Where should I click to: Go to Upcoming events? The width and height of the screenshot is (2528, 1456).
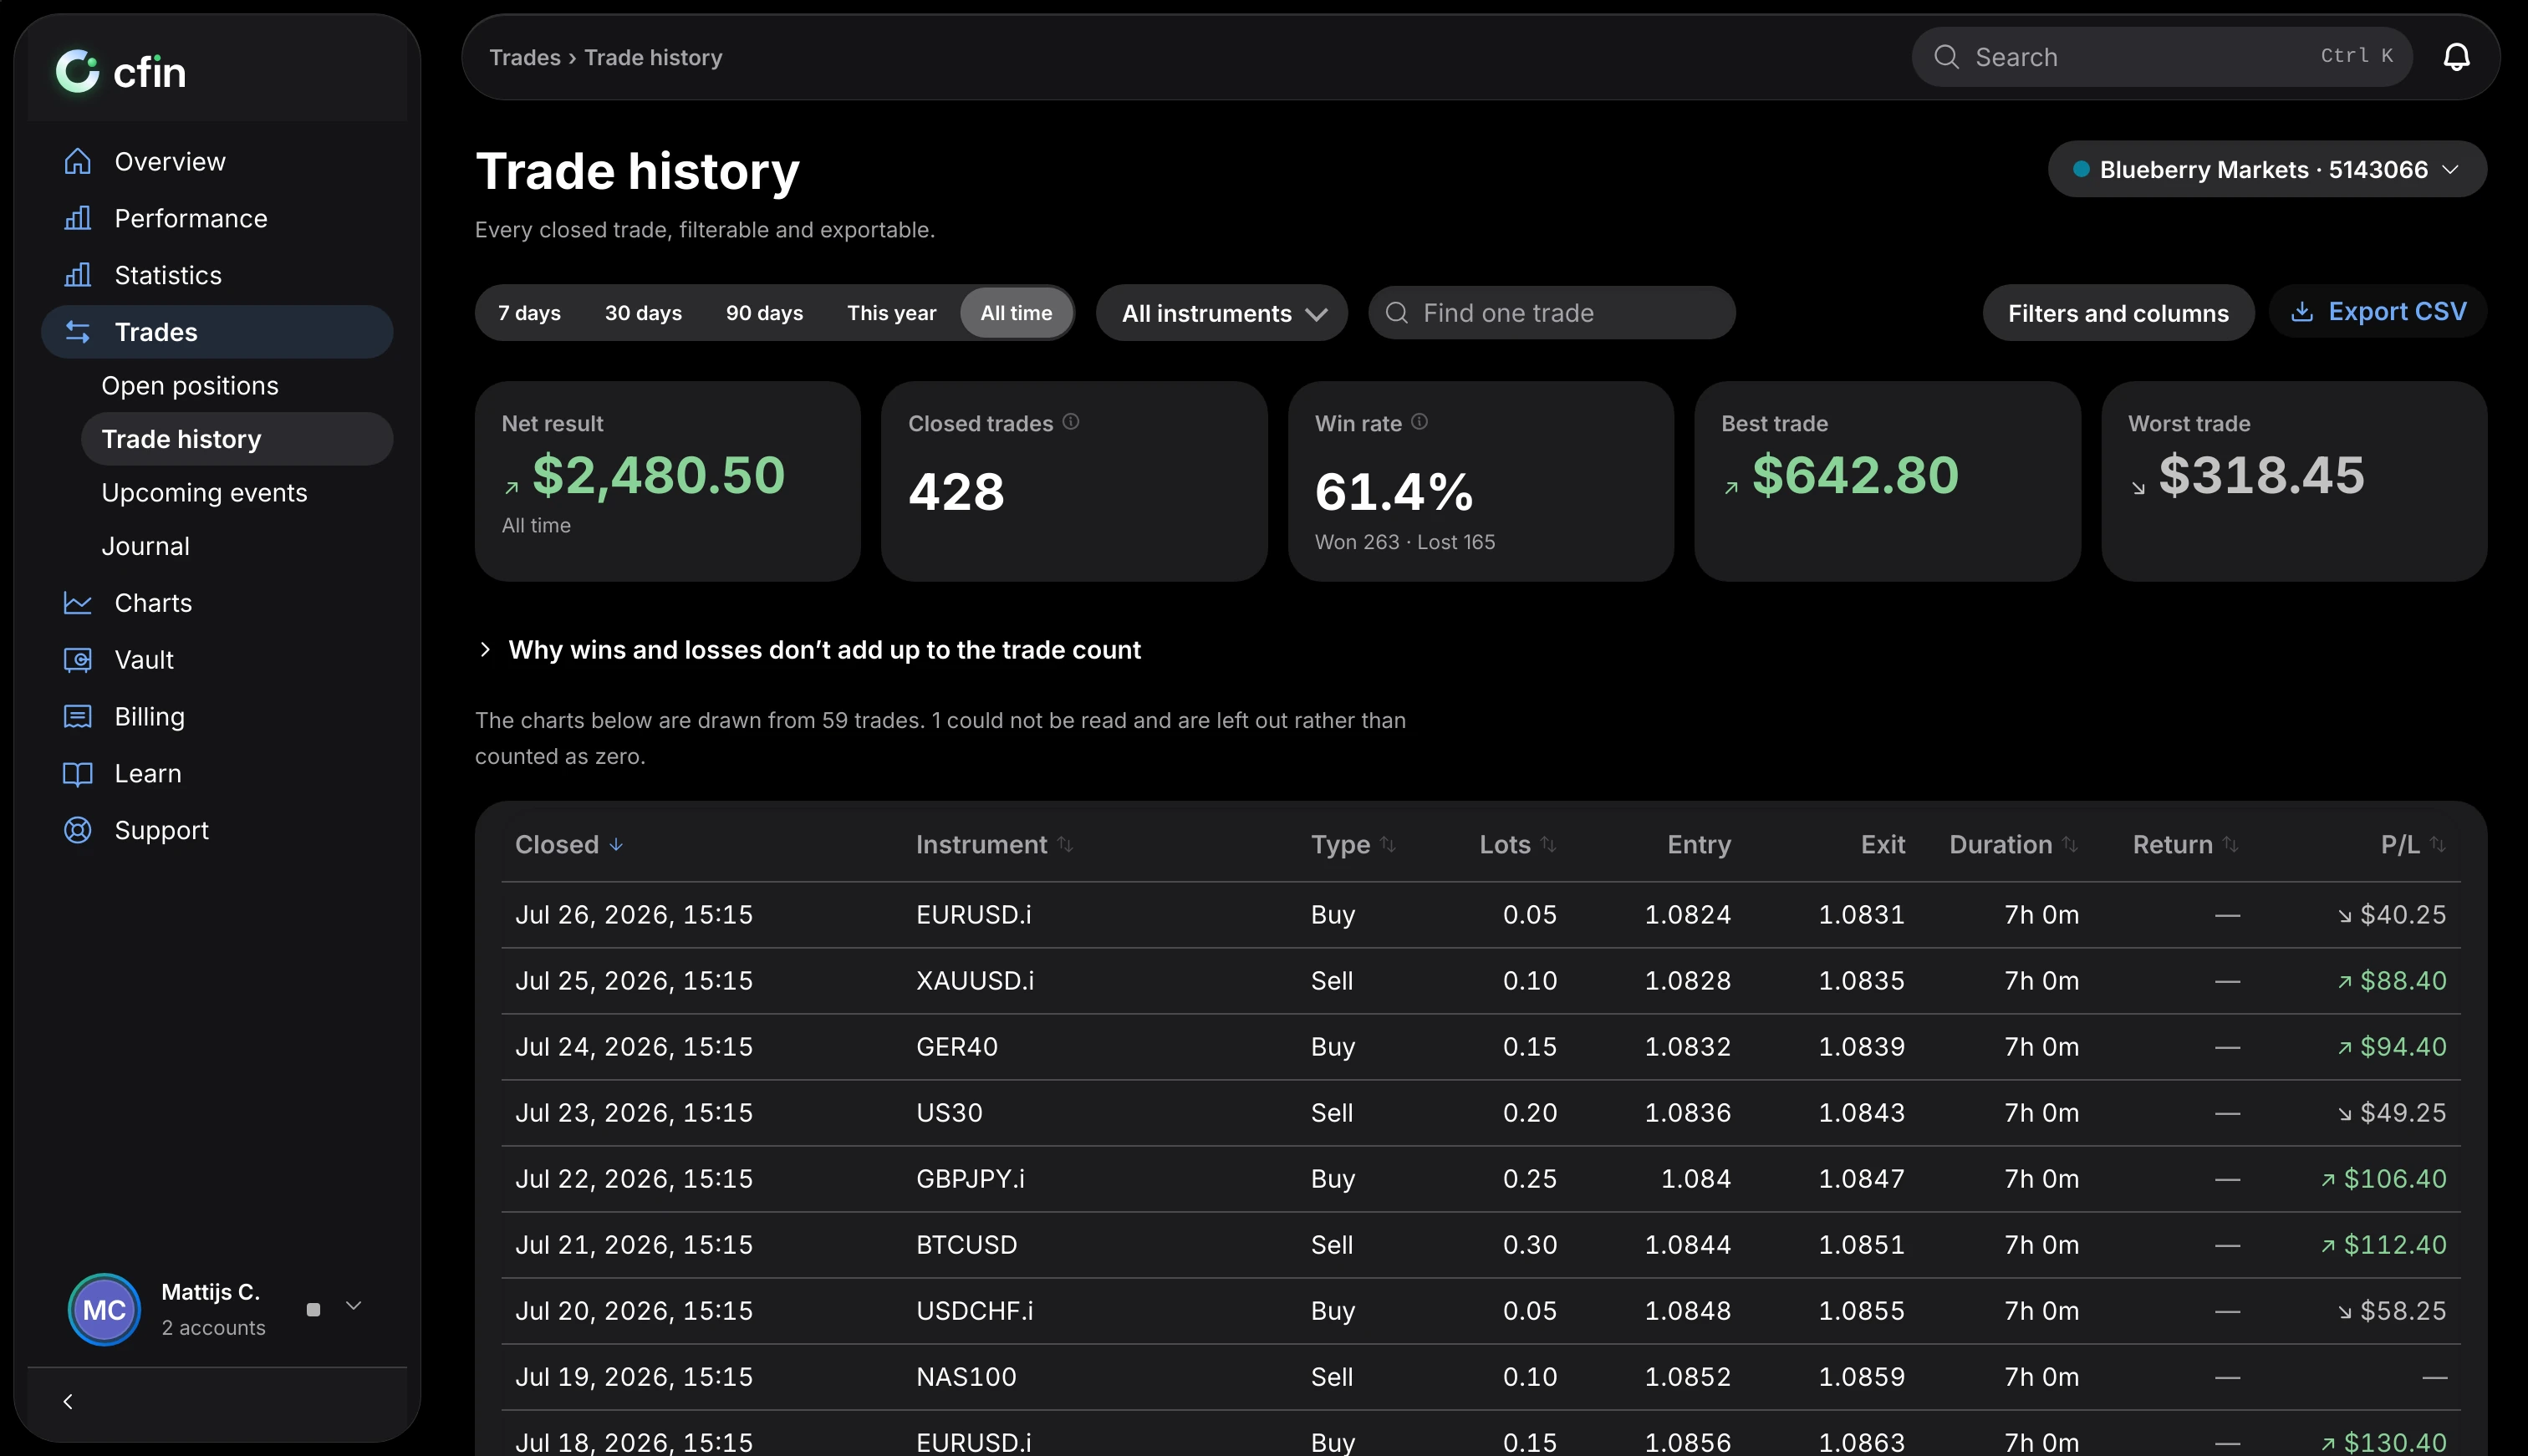237,493
